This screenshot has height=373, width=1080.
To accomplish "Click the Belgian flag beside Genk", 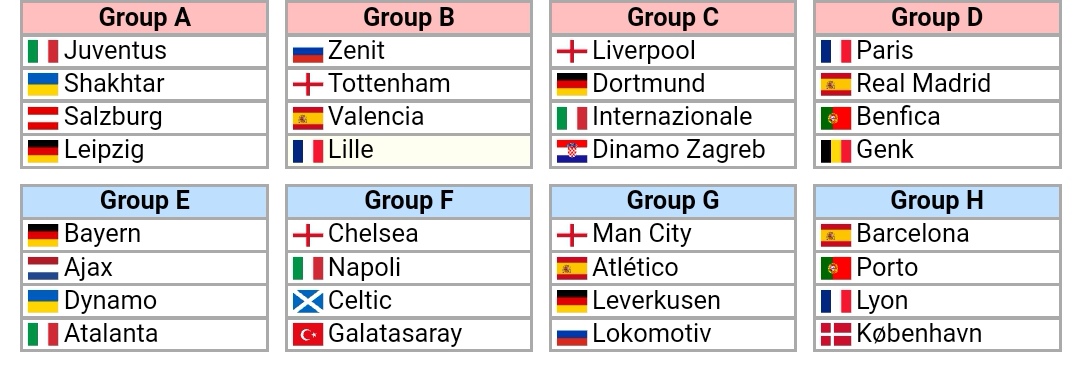I will (836, 151).
